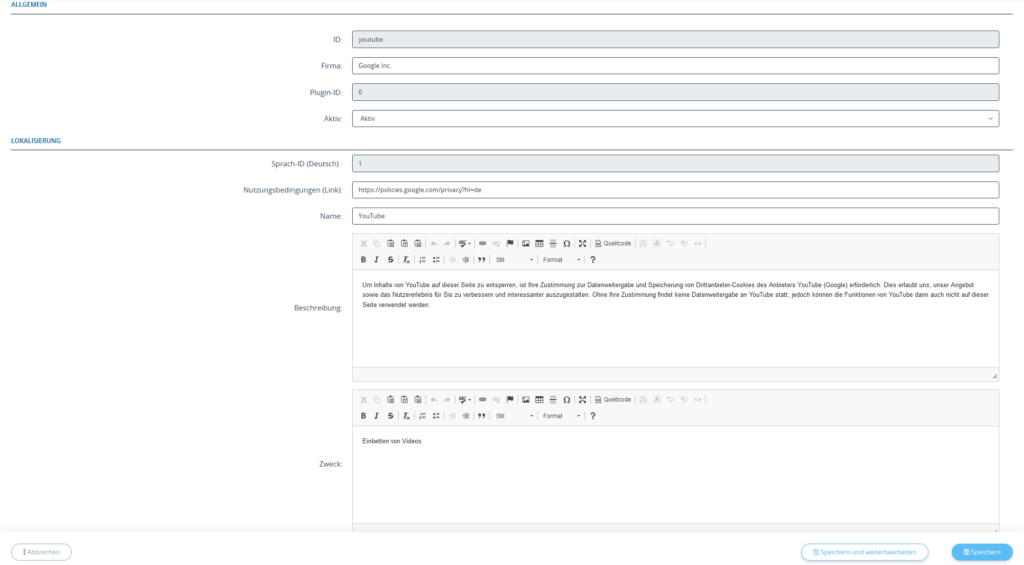
Task: Insert image in the Beschreibung editor
Action: pos(526,244)
